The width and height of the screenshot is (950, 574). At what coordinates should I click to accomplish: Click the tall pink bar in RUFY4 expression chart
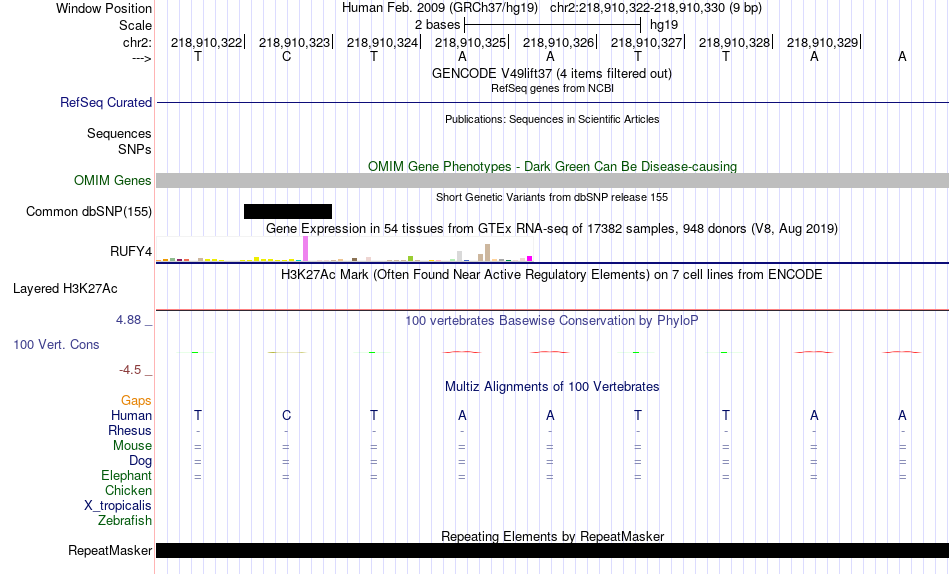[305, 249]
